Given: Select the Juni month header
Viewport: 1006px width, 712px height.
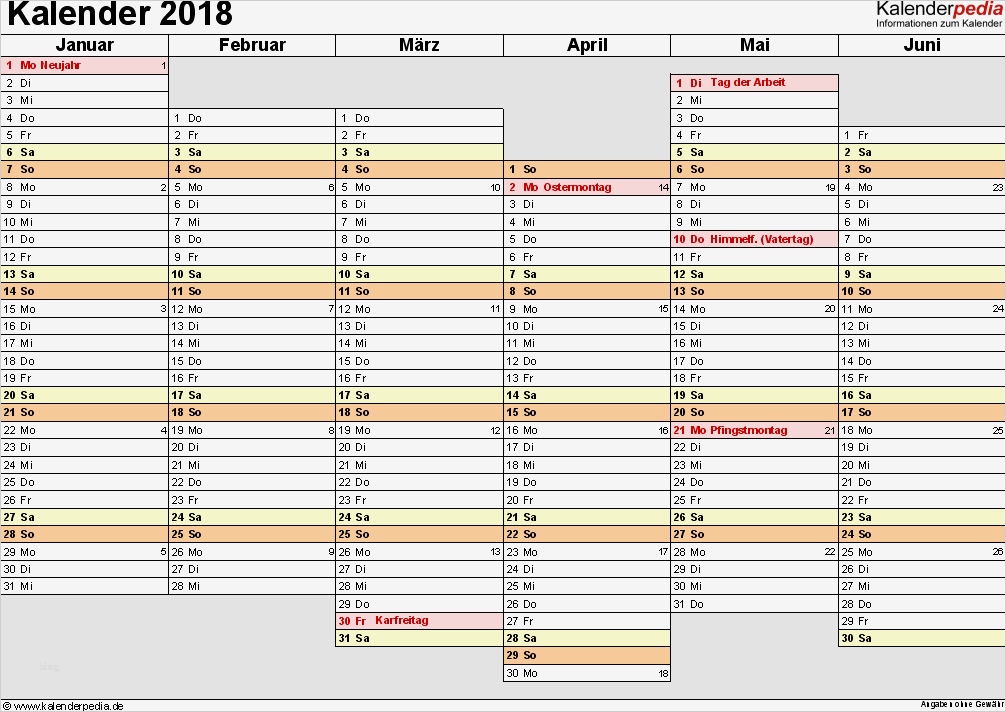Looking at the screenshot, I should (921, 45).
